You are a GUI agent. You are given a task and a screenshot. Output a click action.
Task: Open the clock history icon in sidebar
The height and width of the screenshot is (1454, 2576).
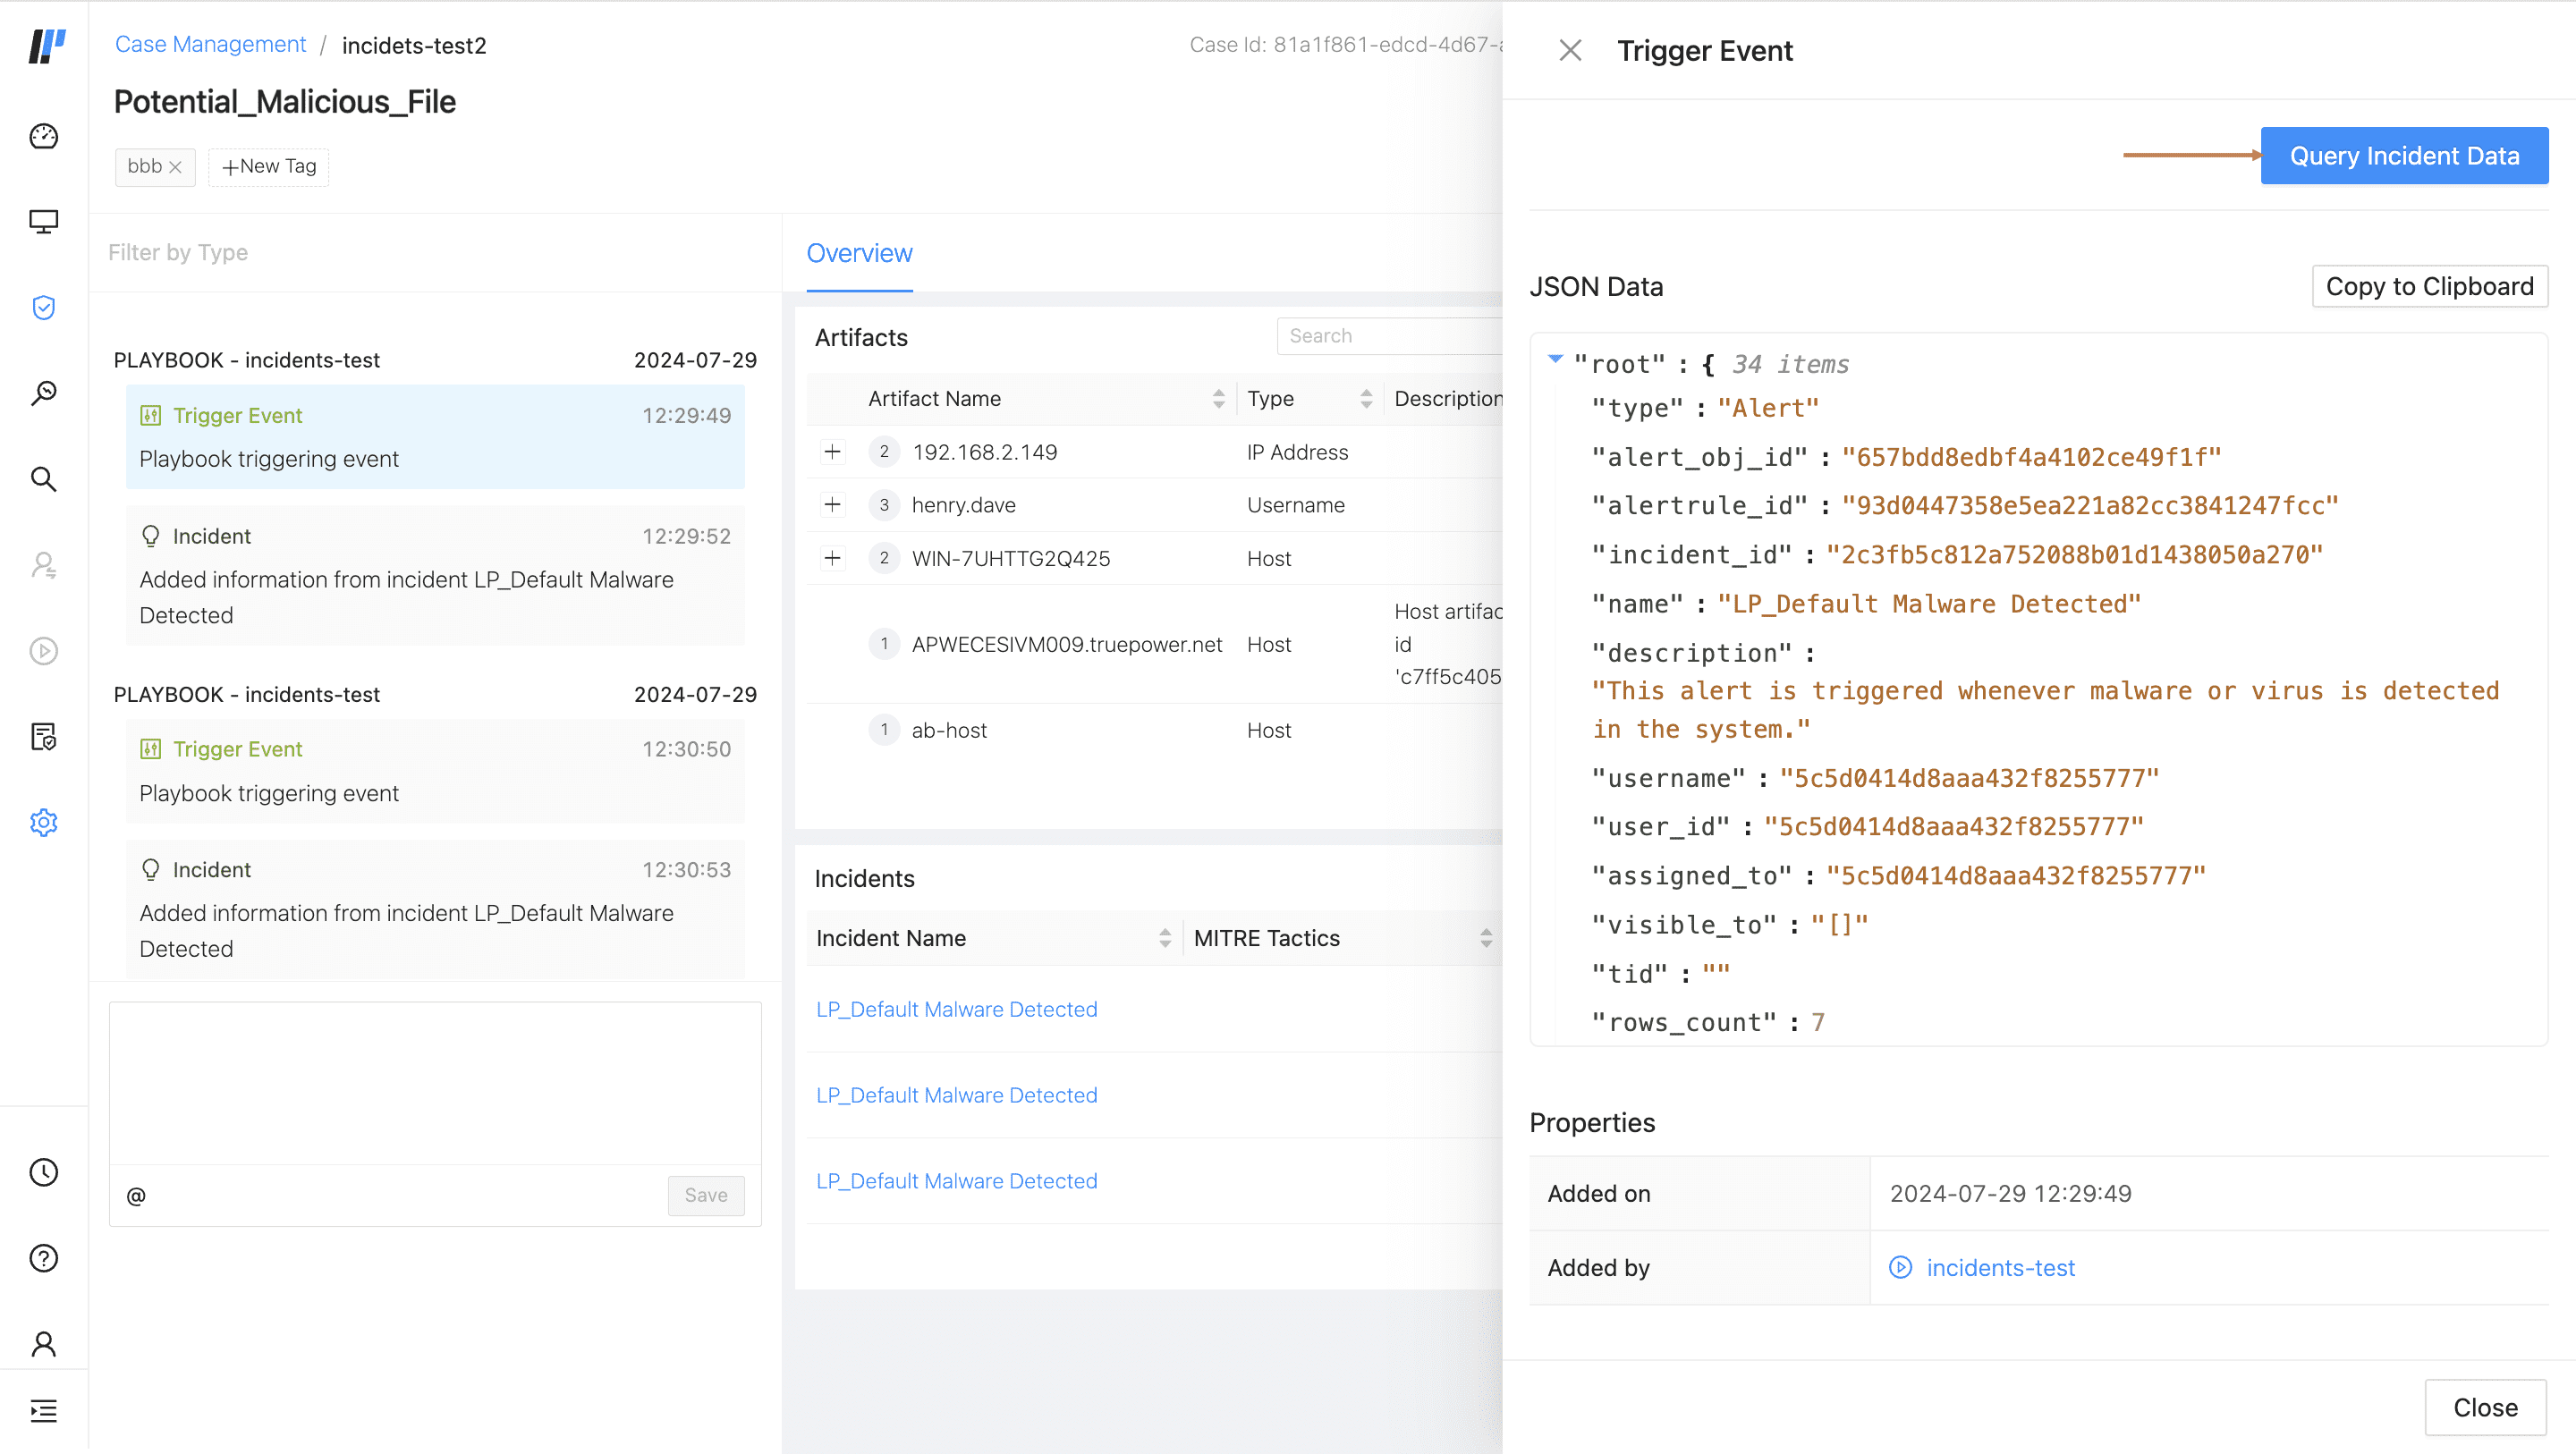(43, 1172)
